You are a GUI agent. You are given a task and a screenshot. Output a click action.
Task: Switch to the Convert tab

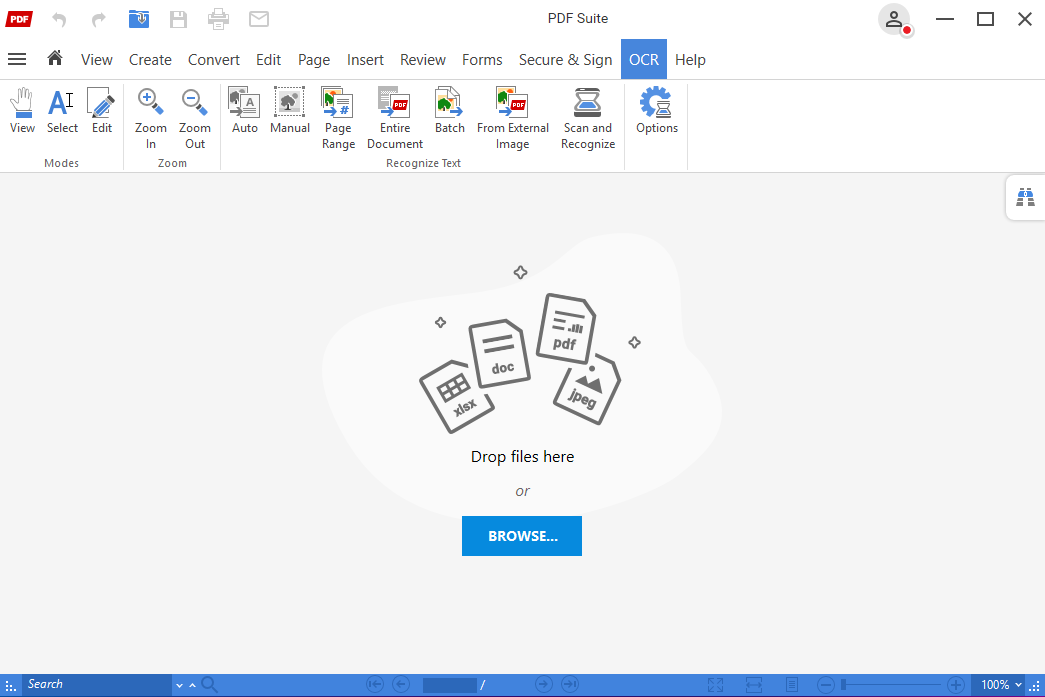214,60
